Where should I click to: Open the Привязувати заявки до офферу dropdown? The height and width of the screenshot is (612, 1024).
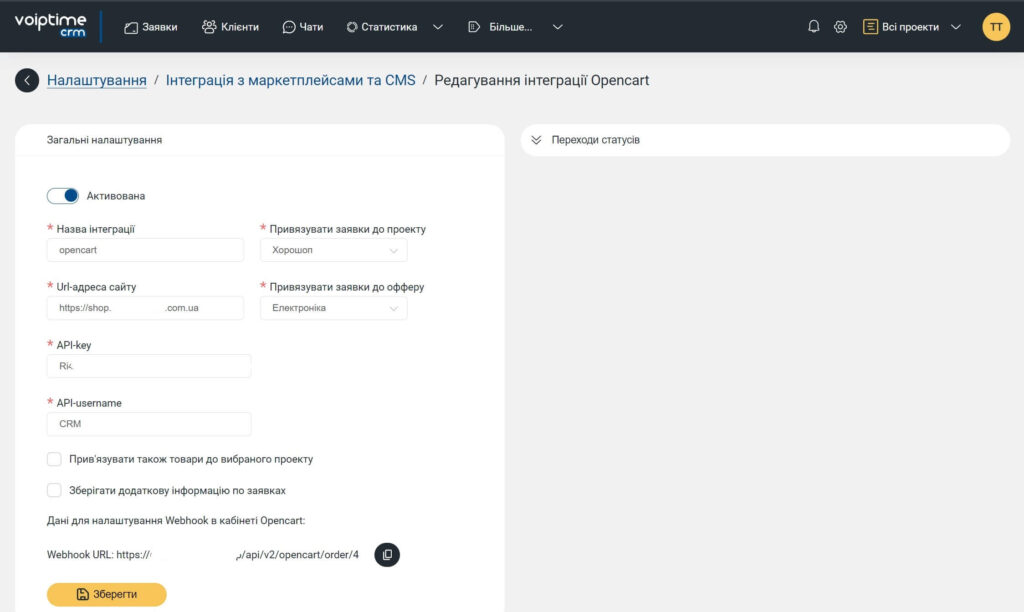coord(334,308)
